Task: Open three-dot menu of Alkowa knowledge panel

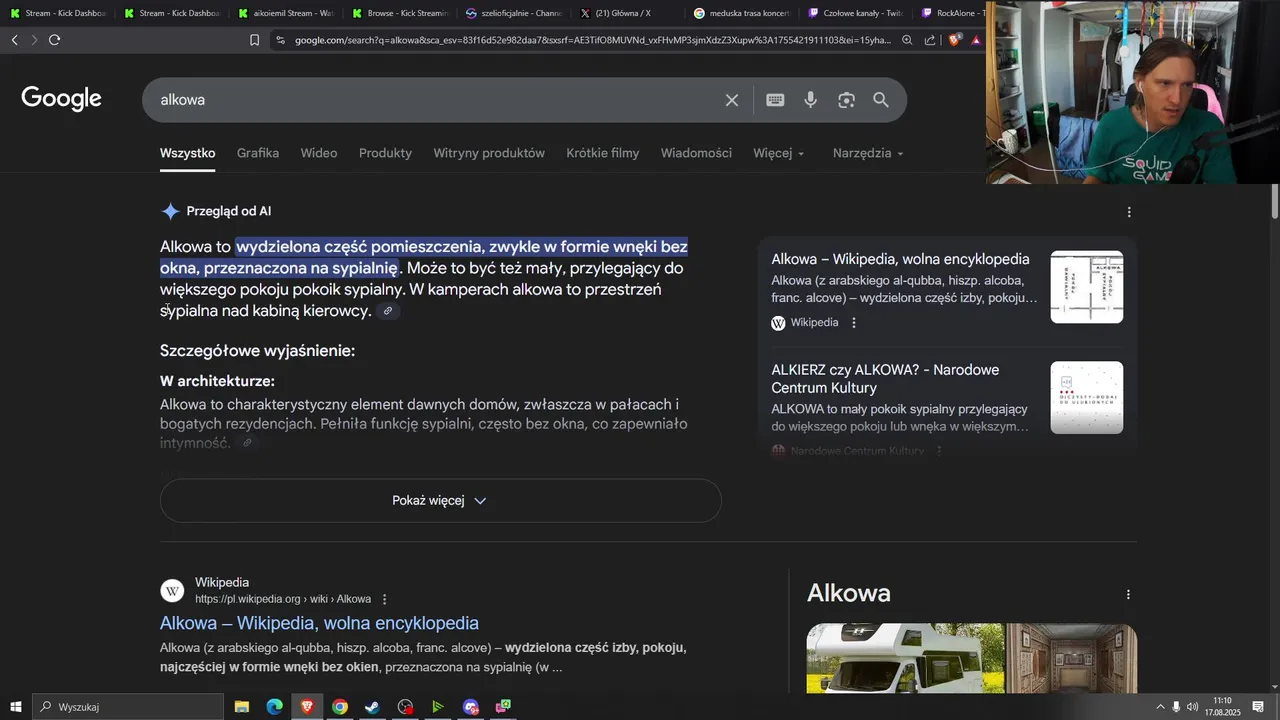Action: pyautogui.click(x=1128, y=594)
